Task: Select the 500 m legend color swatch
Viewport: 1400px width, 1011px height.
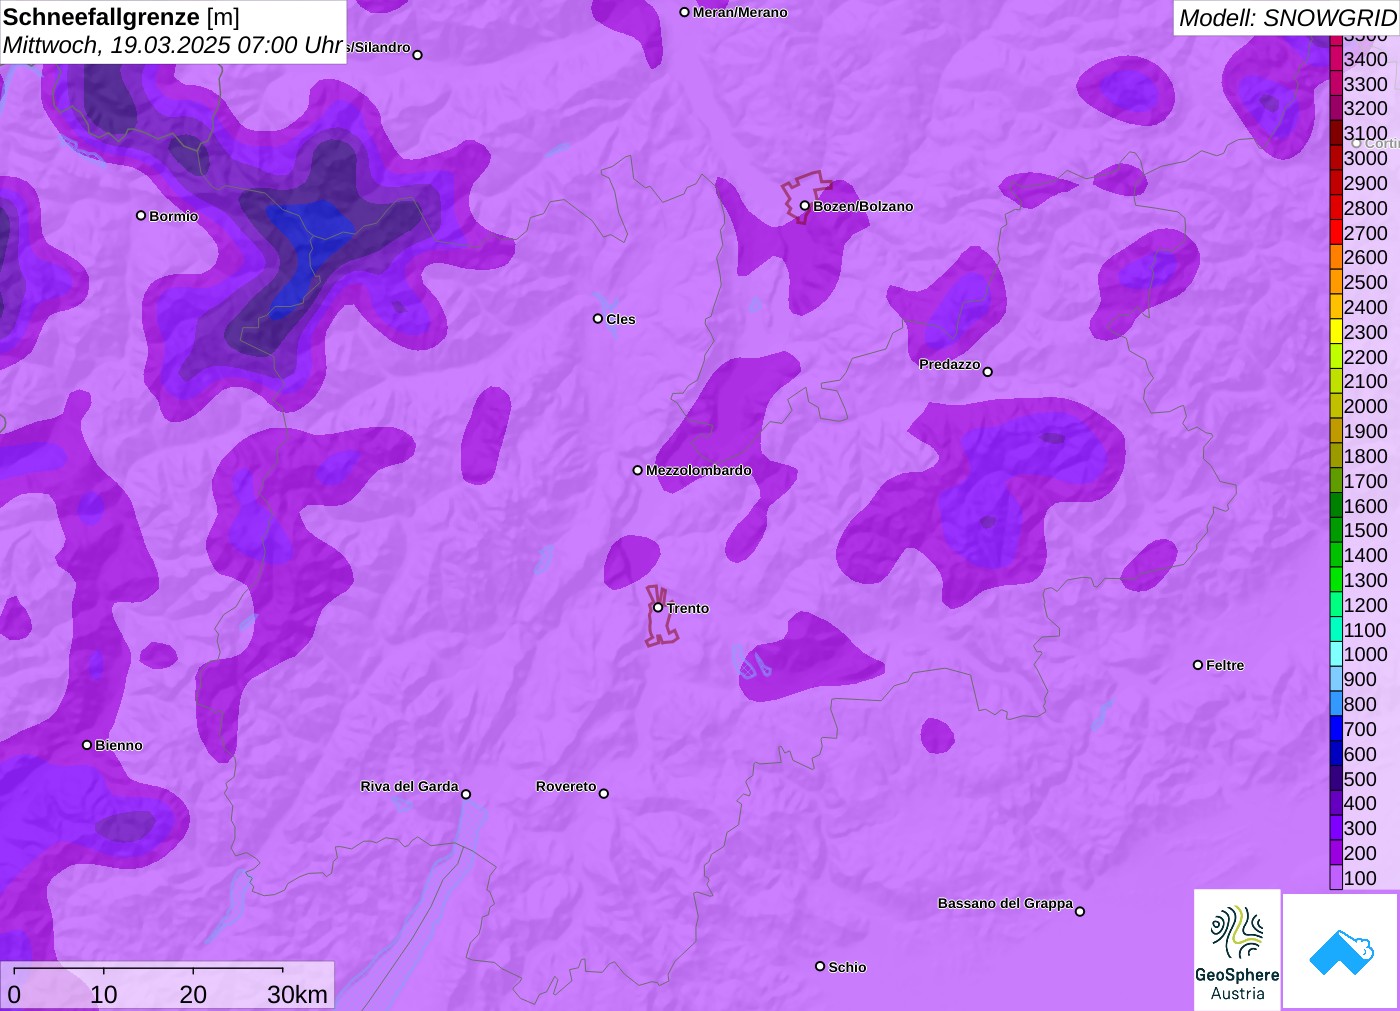Action: (1336, 779)
